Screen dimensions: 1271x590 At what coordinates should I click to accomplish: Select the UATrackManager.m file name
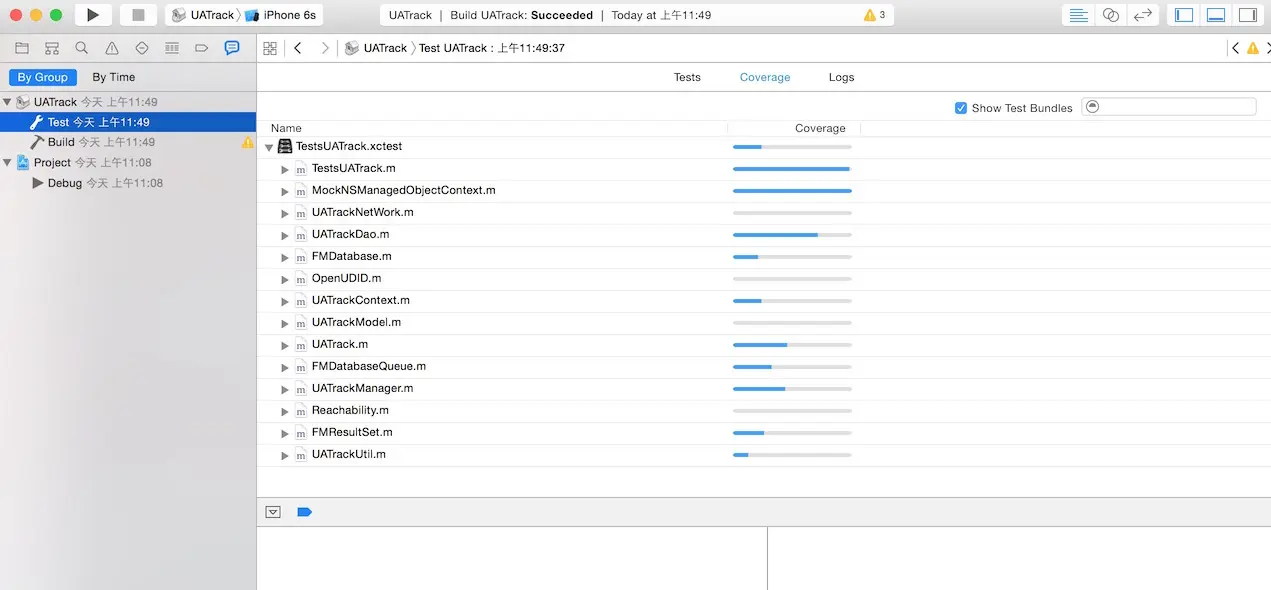point(362,388)
